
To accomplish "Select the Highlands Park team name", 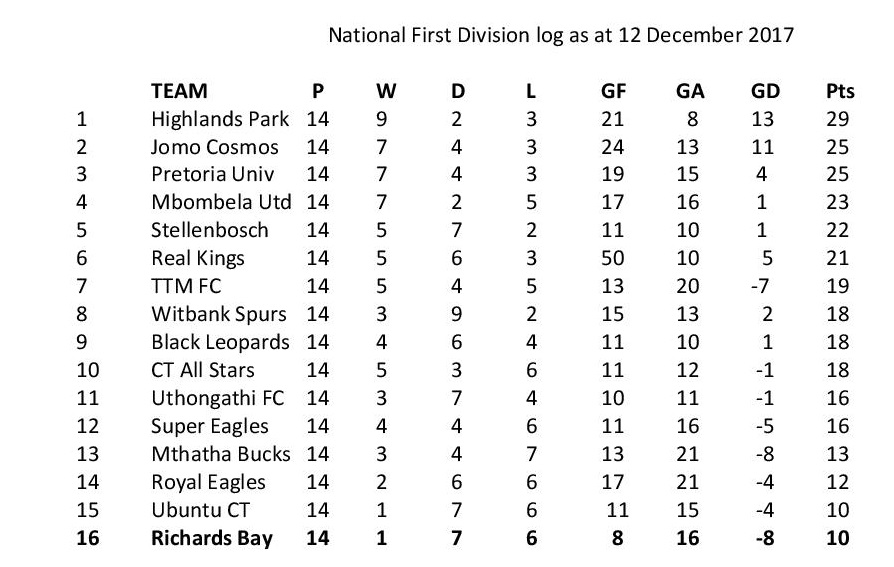I will click(220, 119).
